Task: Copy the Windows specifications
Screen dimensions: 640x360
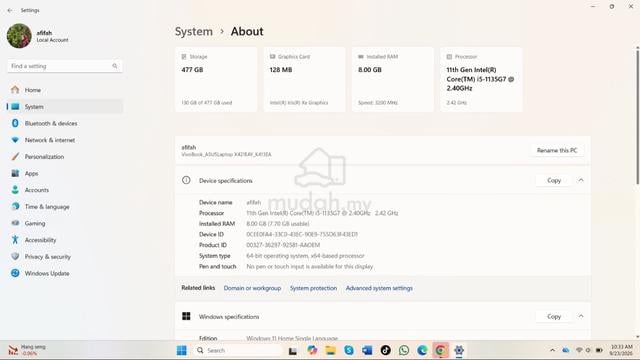Action: pos(554,316)
